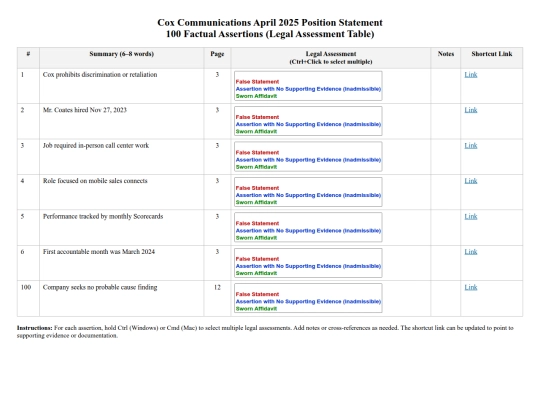Open the Link for Mr. Coates hired row

[470, 110]
